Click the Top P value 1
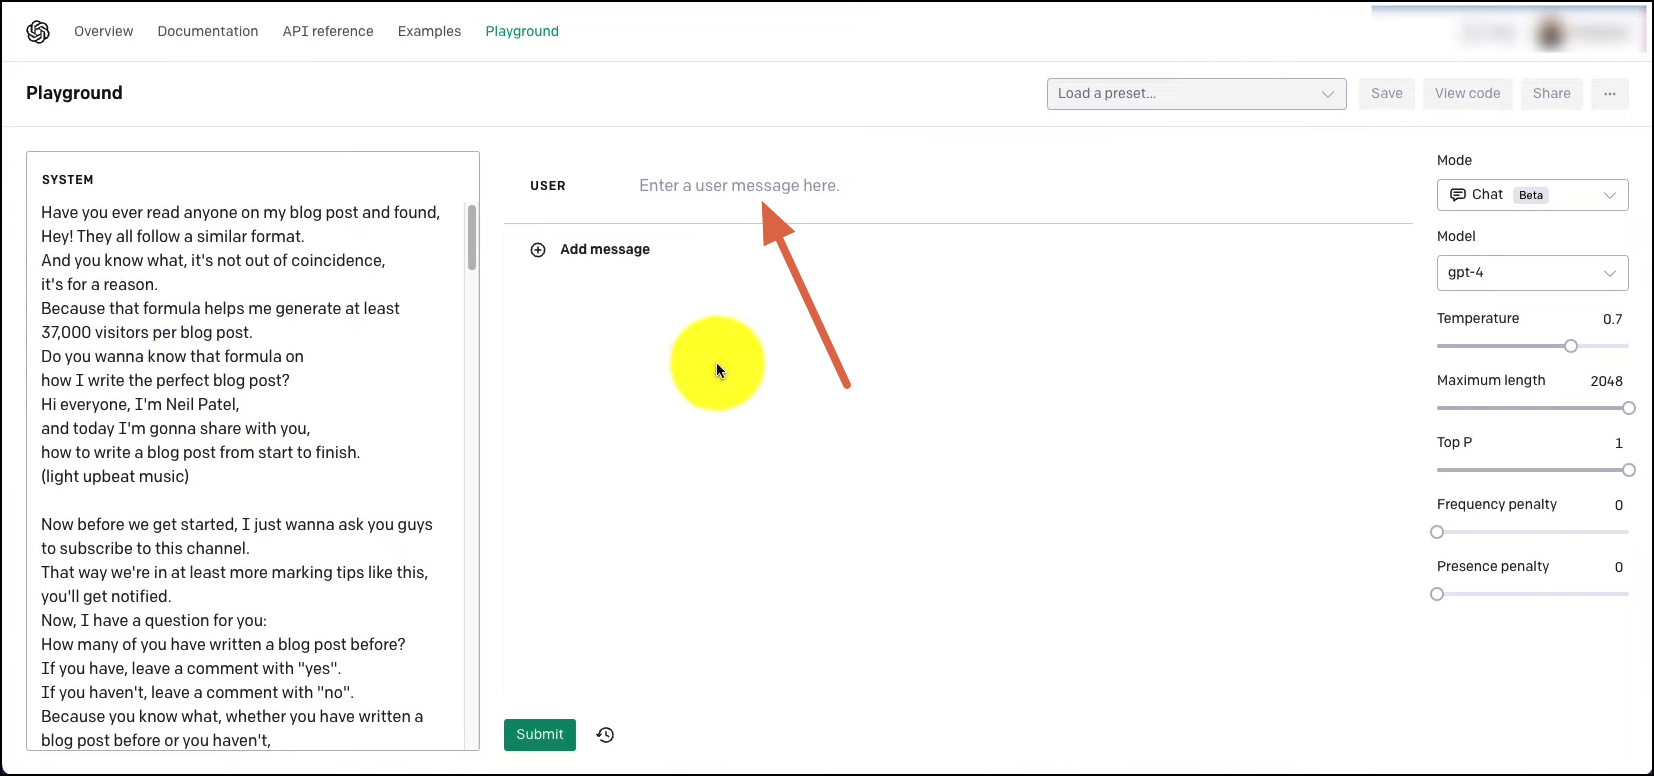Screen dimensions: 1654x776 pos(1618,444)
